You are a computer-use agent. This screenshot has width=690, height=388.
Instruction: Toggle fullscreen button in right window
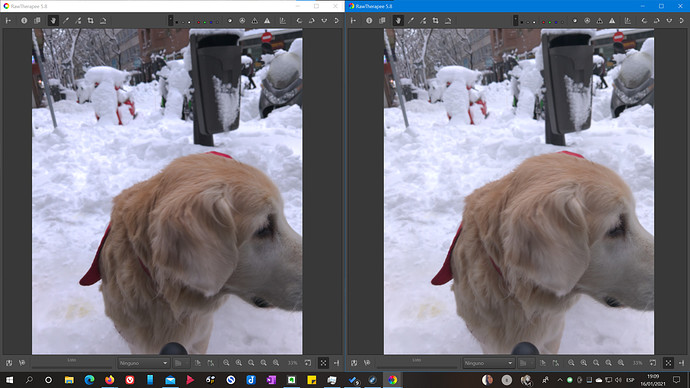[668, 363]
